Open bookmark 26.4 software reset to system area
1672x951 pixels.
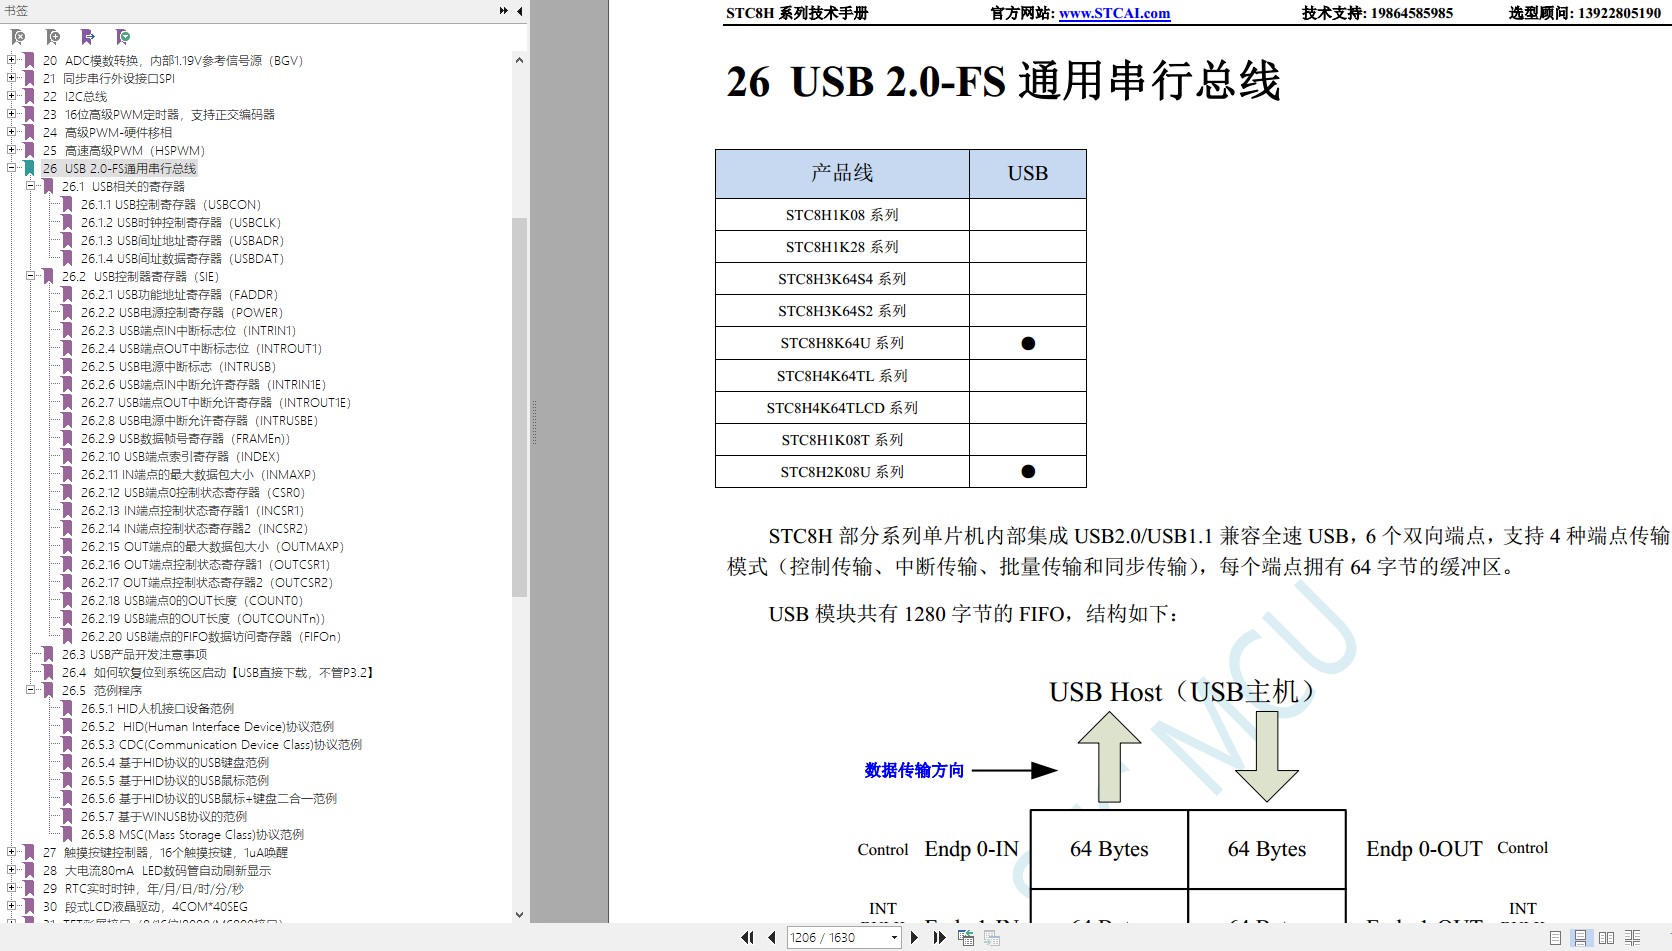[219, 672]
